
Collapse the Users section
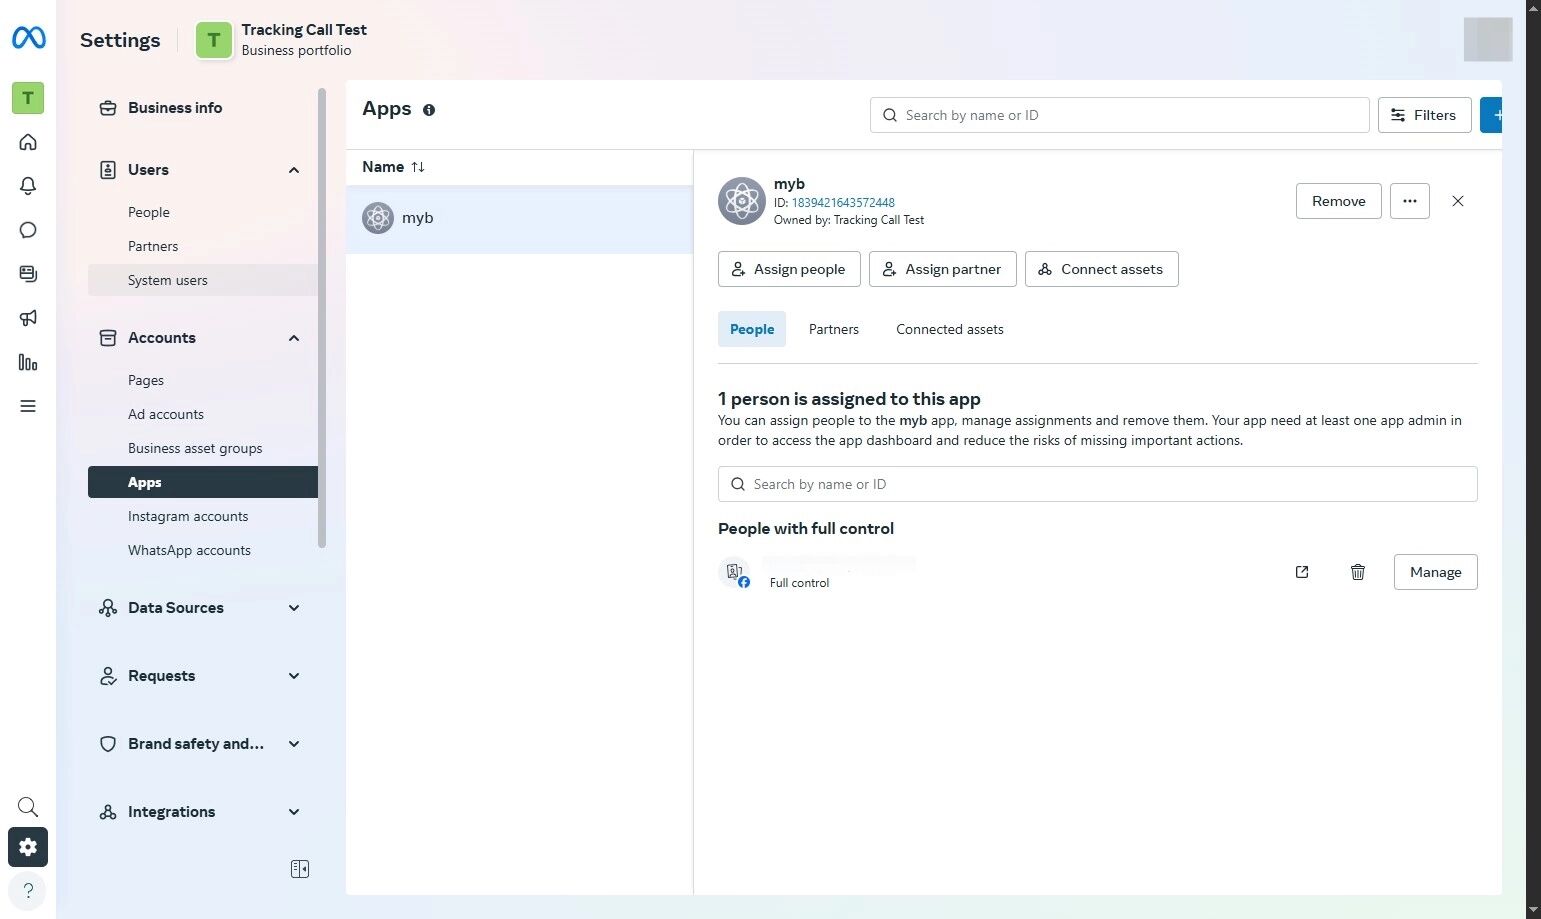[x=293, y=170]
